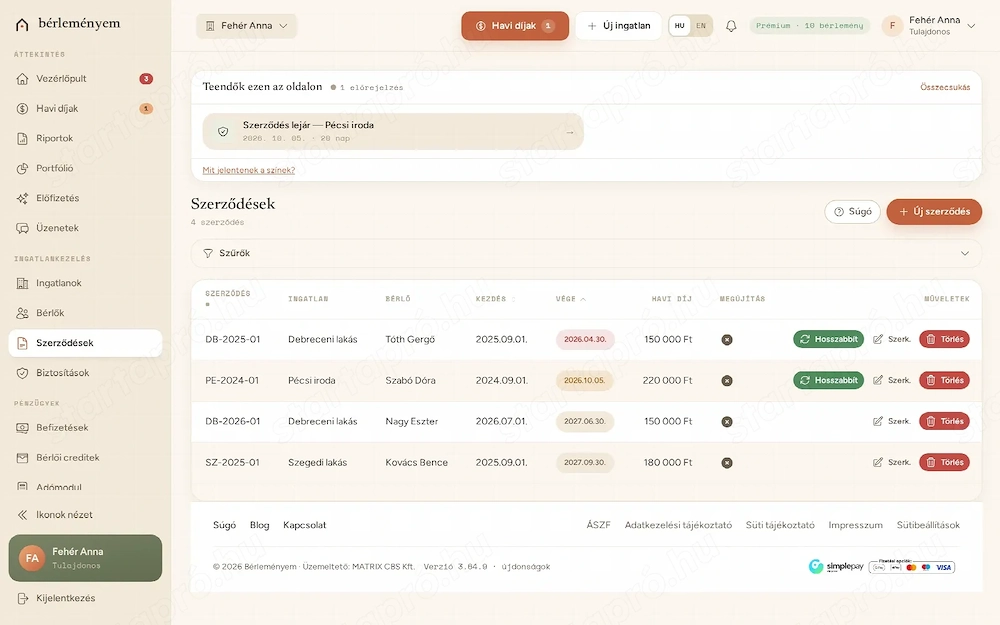Viewport: 1000px width, 625px height.
Task: Click the edit pencil for SZ-2025-01
Action: pyautogui.click(x=878, y=462)
